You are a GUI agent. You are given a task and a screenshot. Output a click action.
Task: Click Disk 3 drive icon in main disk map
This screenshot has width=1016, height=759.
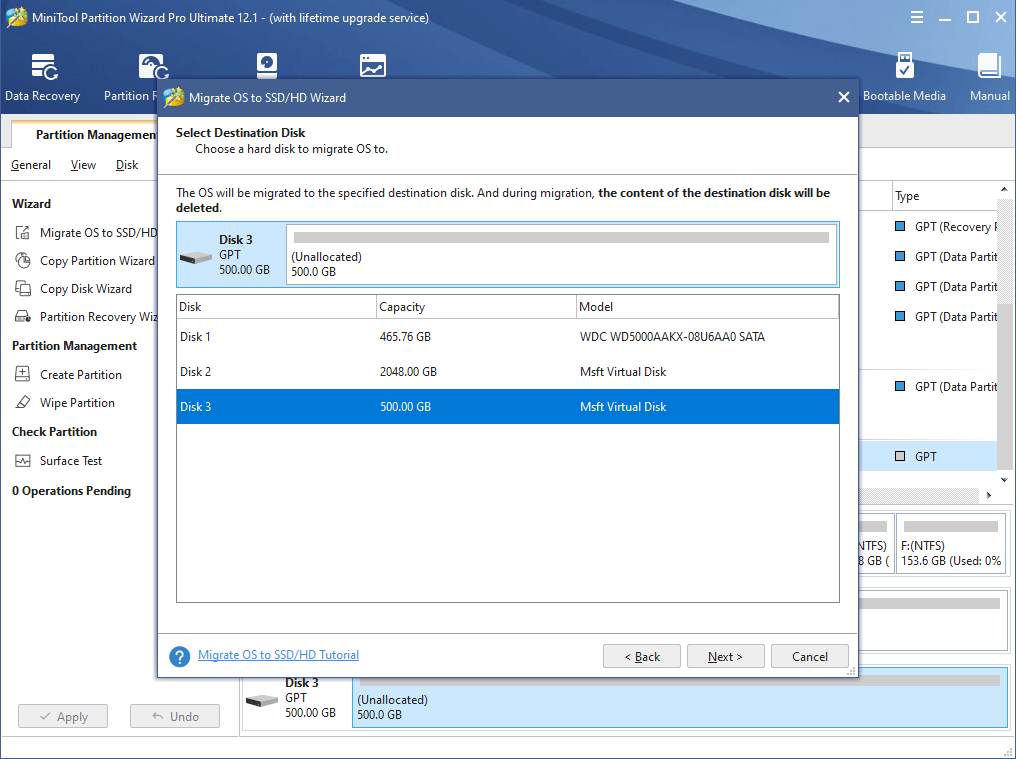(262, 701)
